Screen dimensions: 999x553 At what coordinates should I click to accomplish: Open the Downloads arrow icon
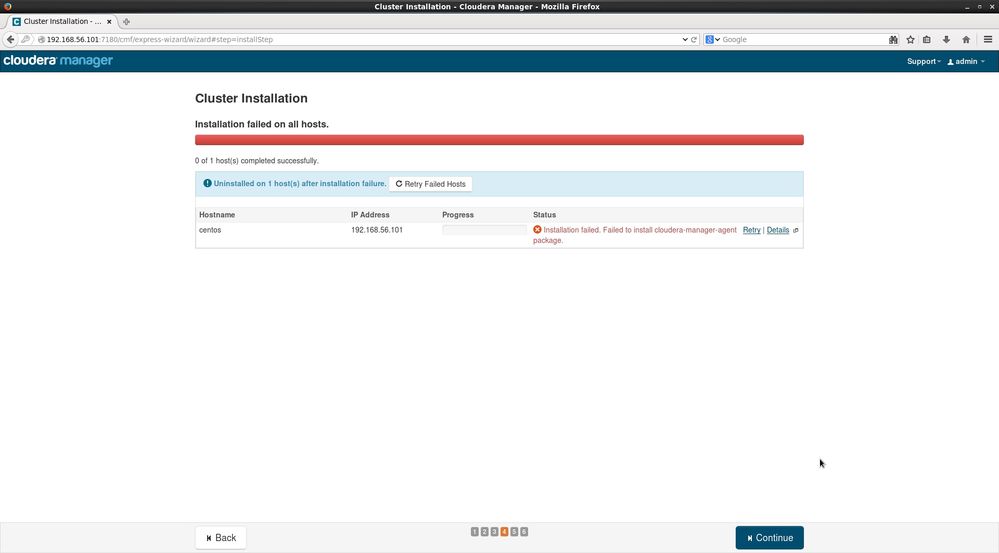(946, 40)
